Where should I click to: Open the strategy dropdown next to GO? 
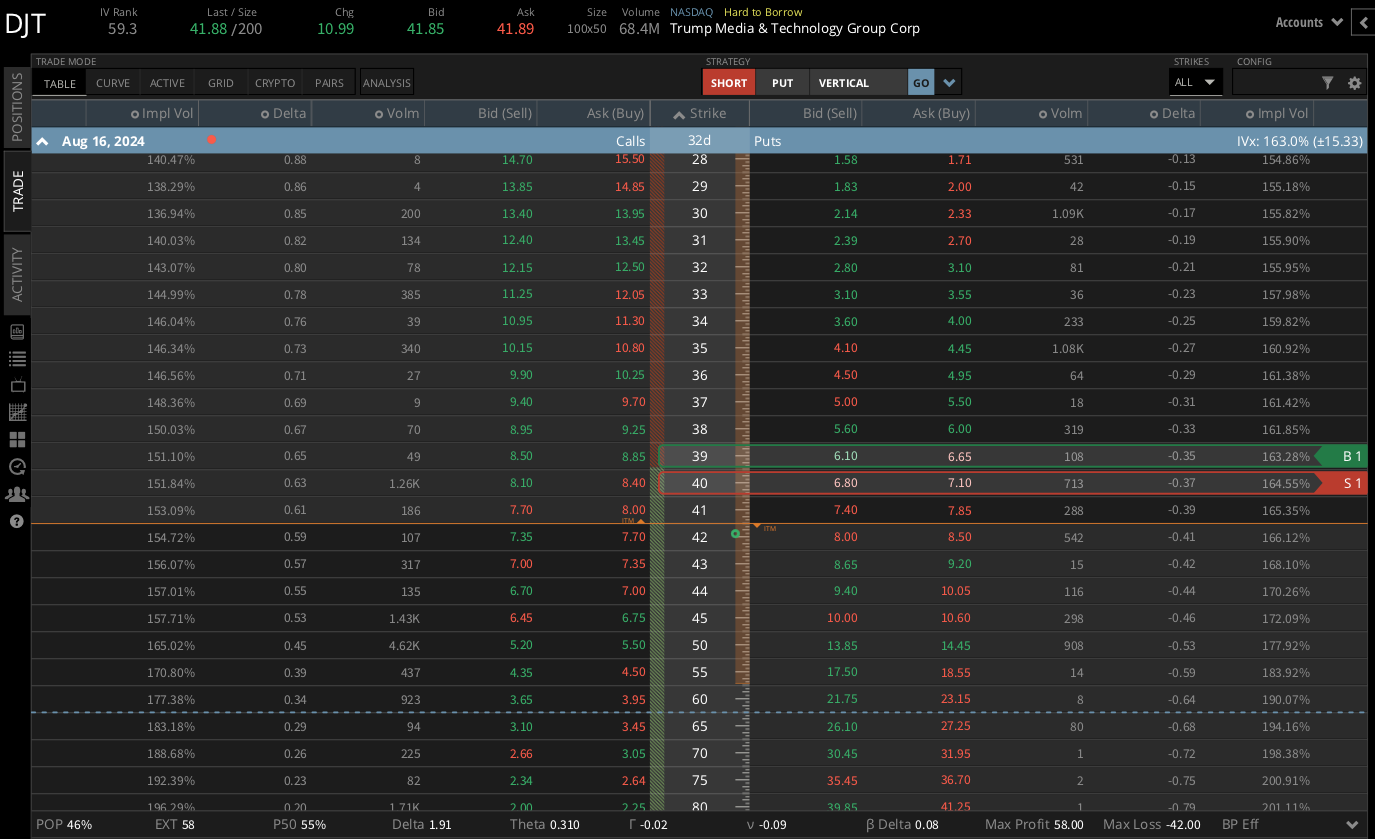(x=947, y=82)
